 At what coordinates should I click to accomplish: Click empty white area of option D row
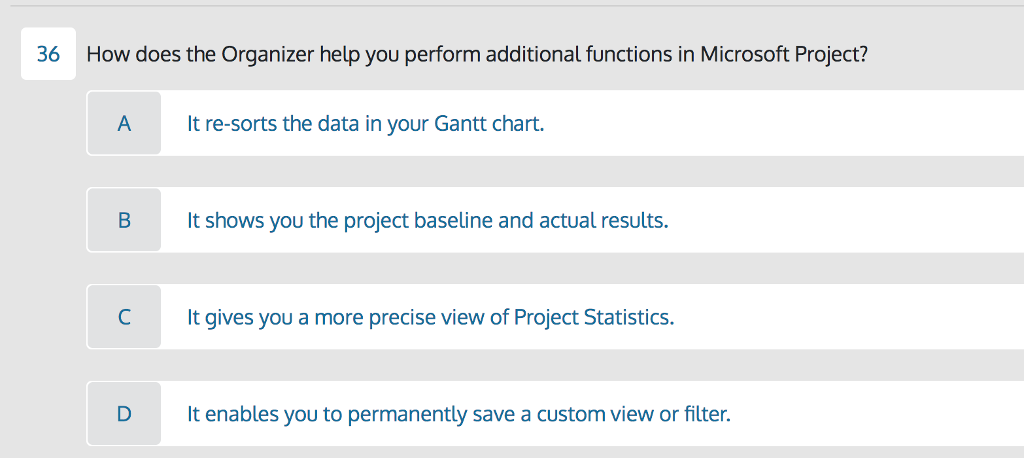pyautogui.click(x=880, y=414)
